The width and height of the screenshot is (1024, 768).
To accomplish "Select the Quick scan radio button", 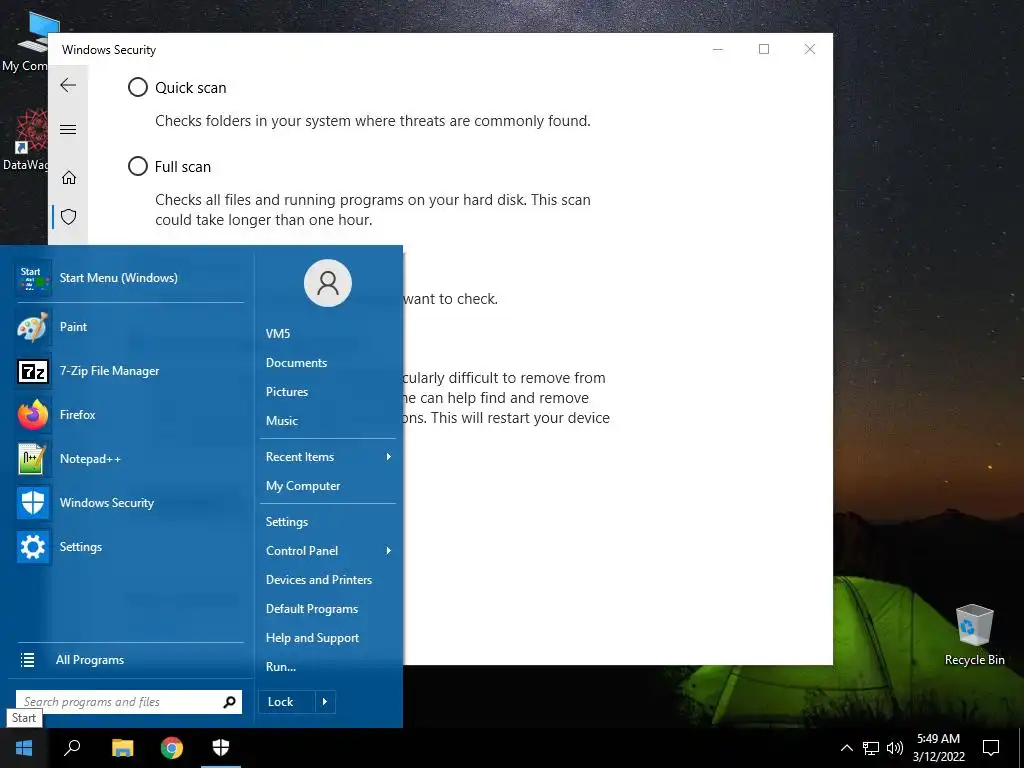I will (x=138, y=87).
